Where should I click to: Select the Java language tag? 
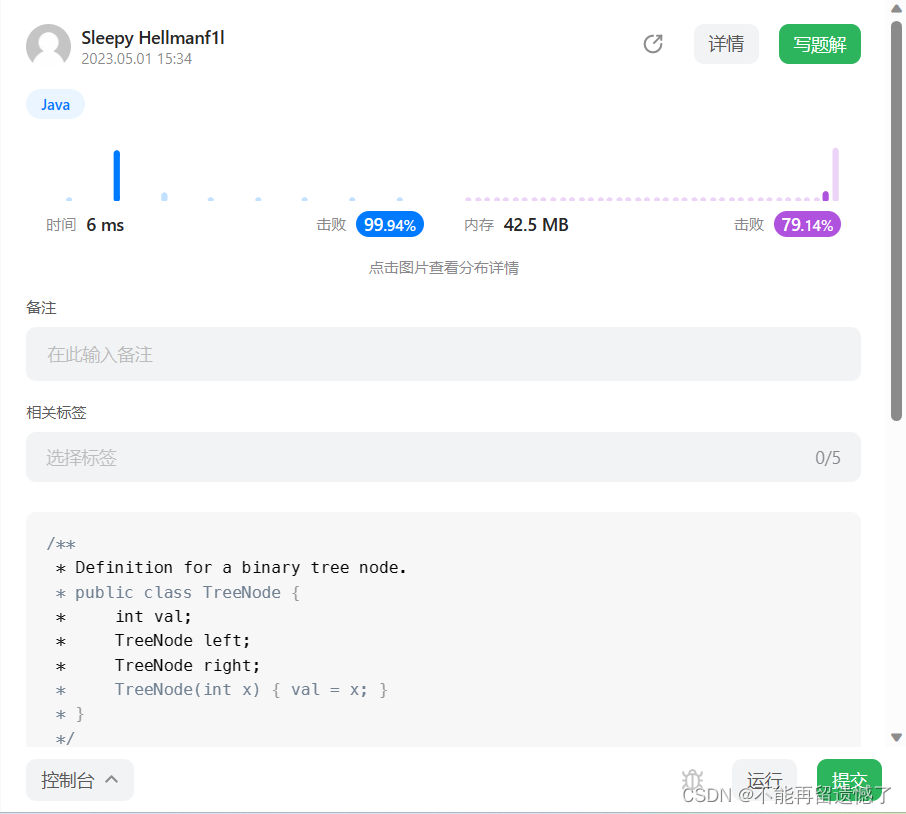[x=55, y=105]
